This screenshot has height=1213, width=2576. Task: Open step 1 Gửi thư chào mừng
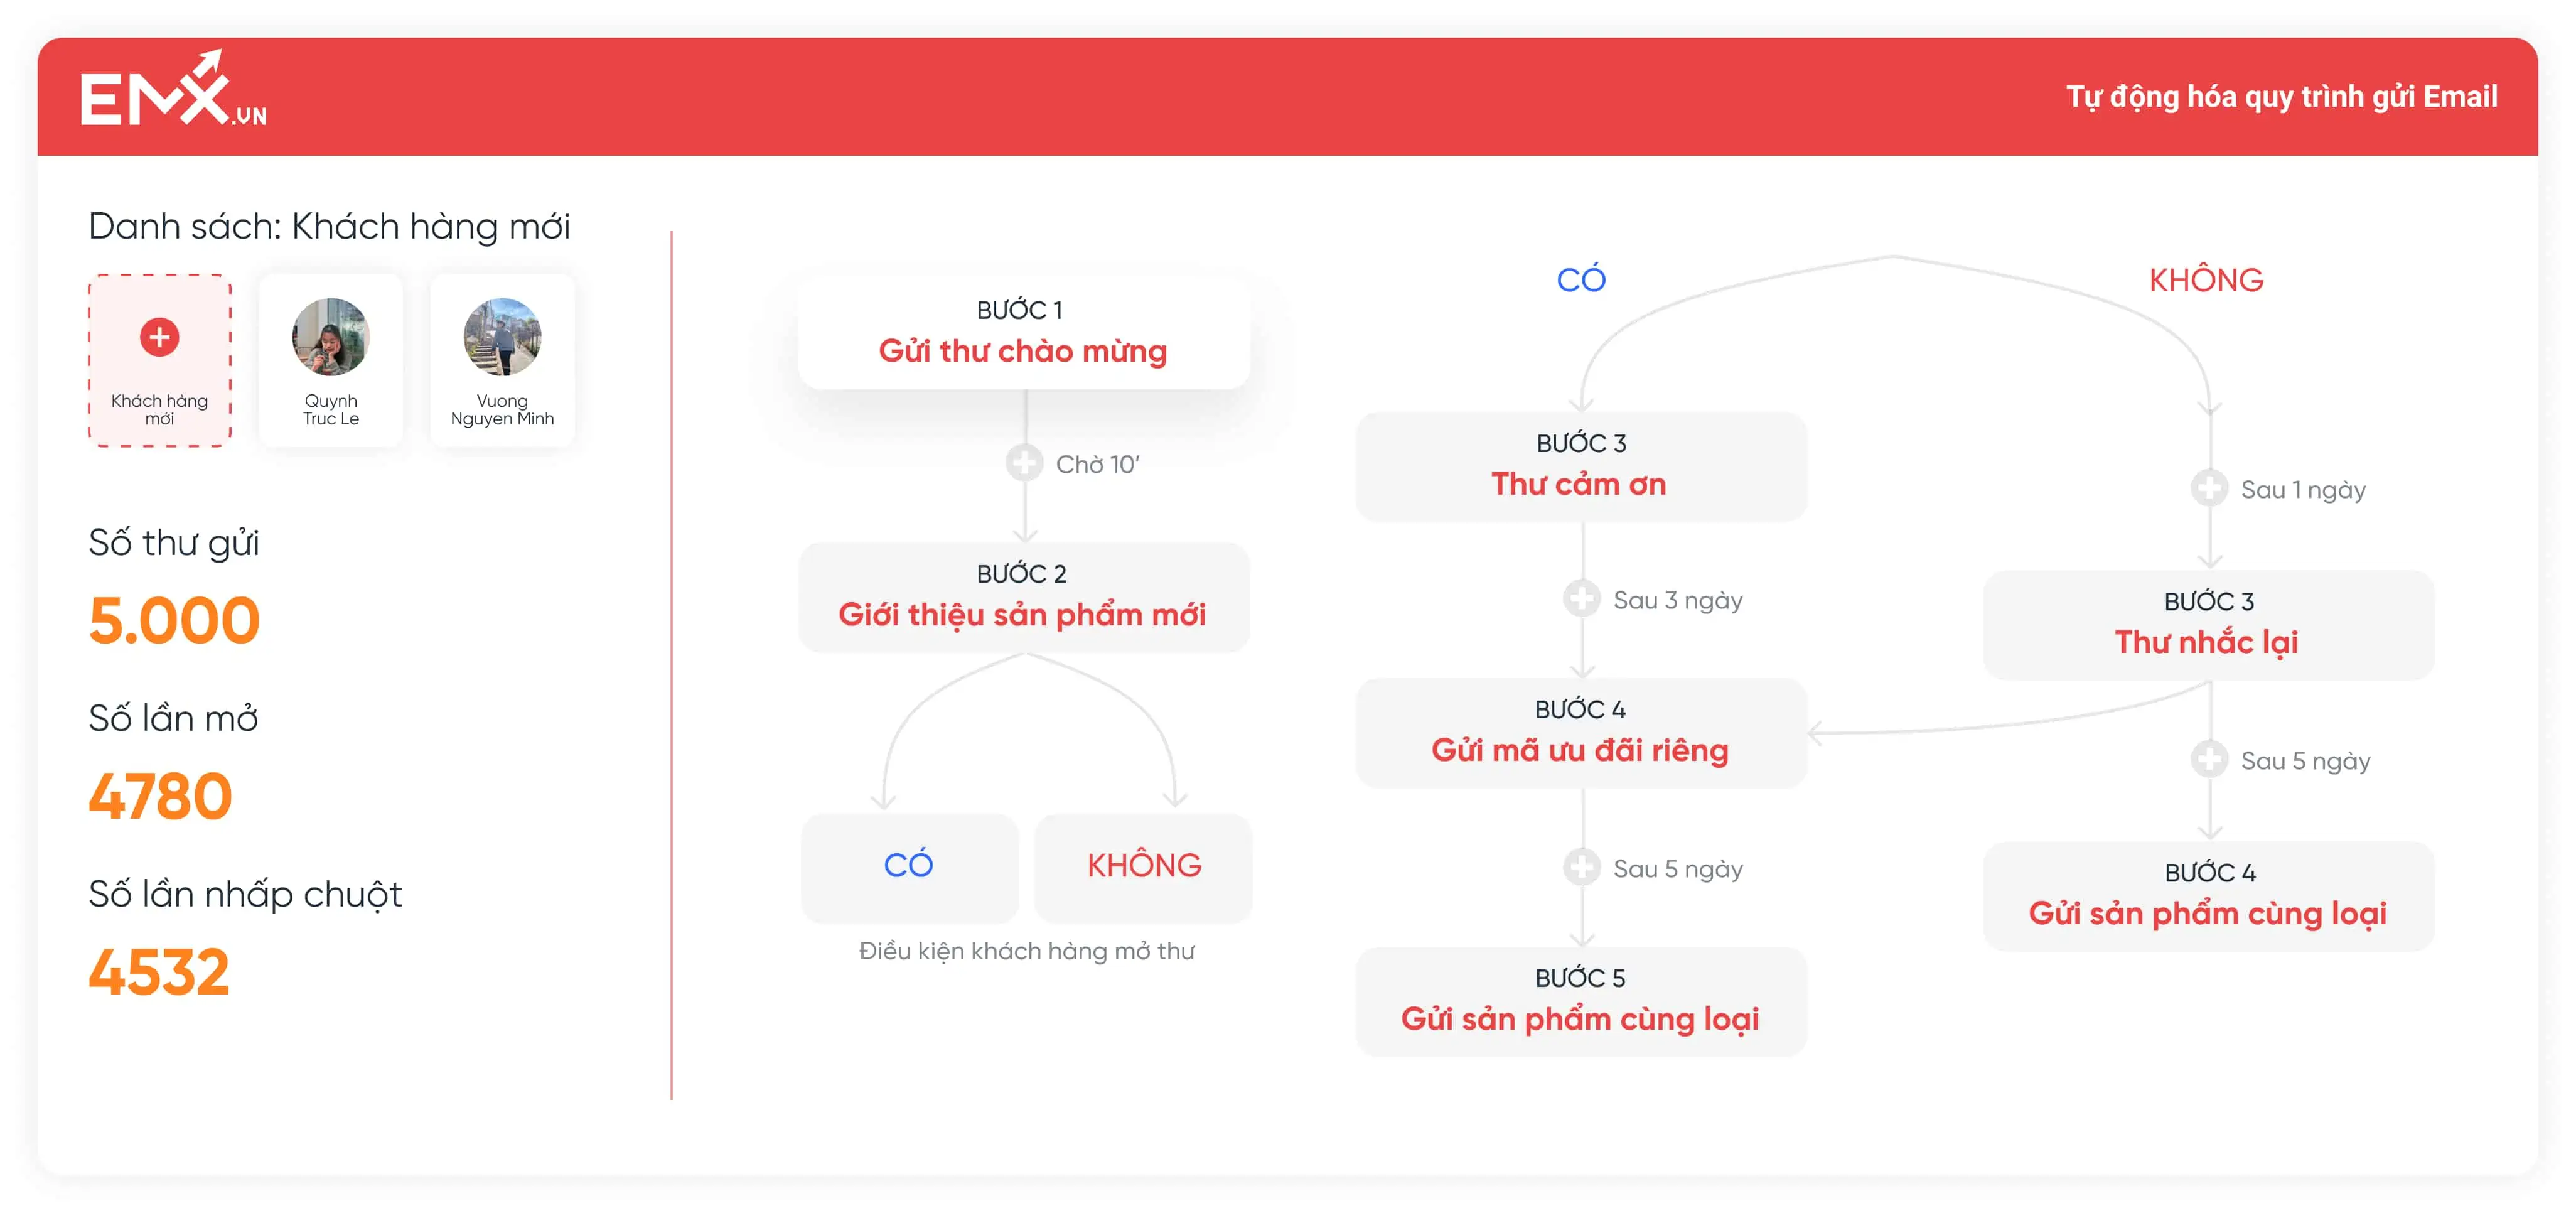[1023, 333]
